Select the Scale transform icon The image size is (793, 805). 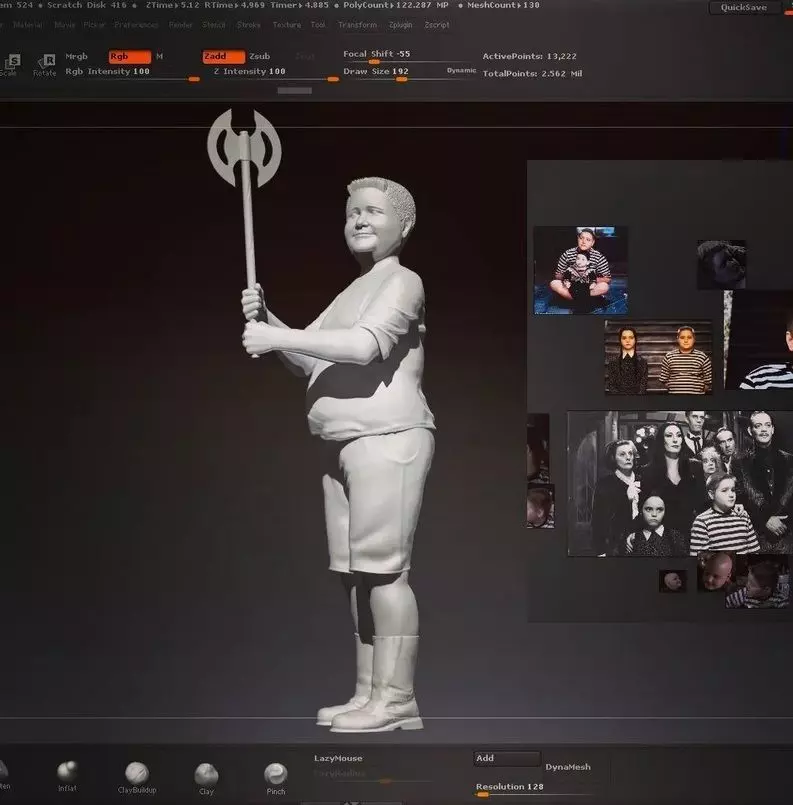[11, 64]
